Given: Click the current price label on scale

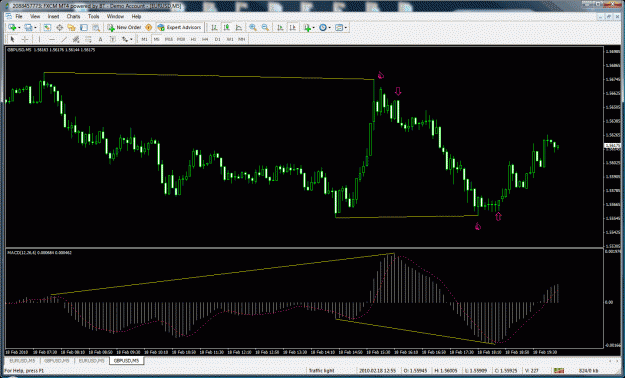Looking at the screenshot, I should coord(613,146).
